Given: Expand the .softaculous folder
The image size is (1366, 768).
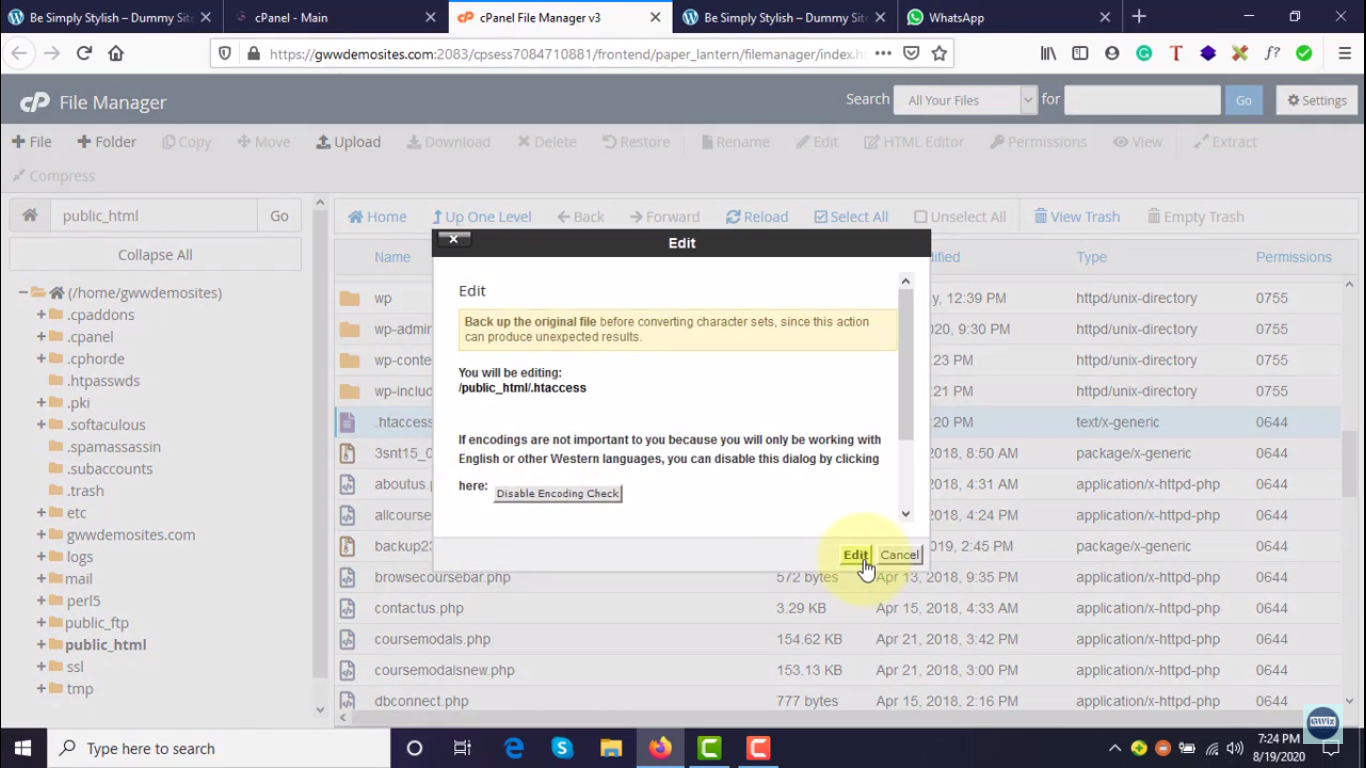Looking at the screenshot, I should [x=41, y=425].
